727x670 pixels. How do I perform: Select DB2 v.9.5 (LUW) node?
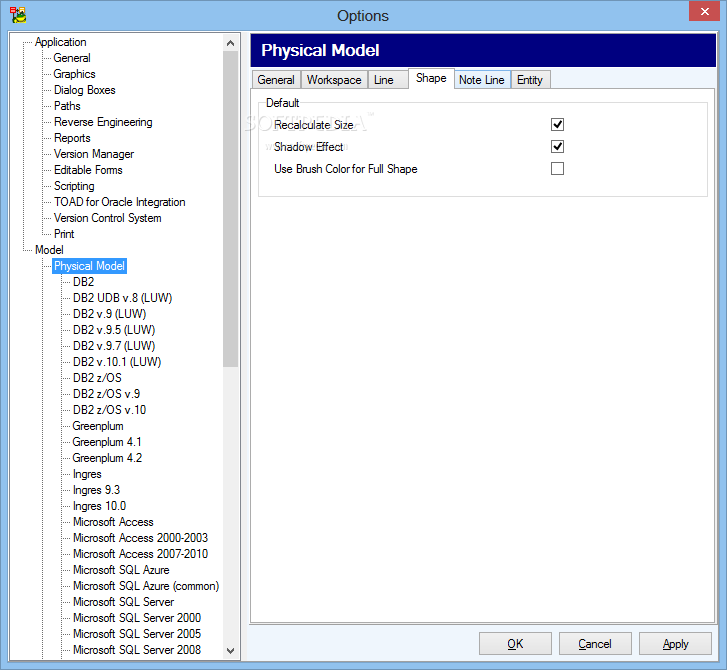coord(114,330)
